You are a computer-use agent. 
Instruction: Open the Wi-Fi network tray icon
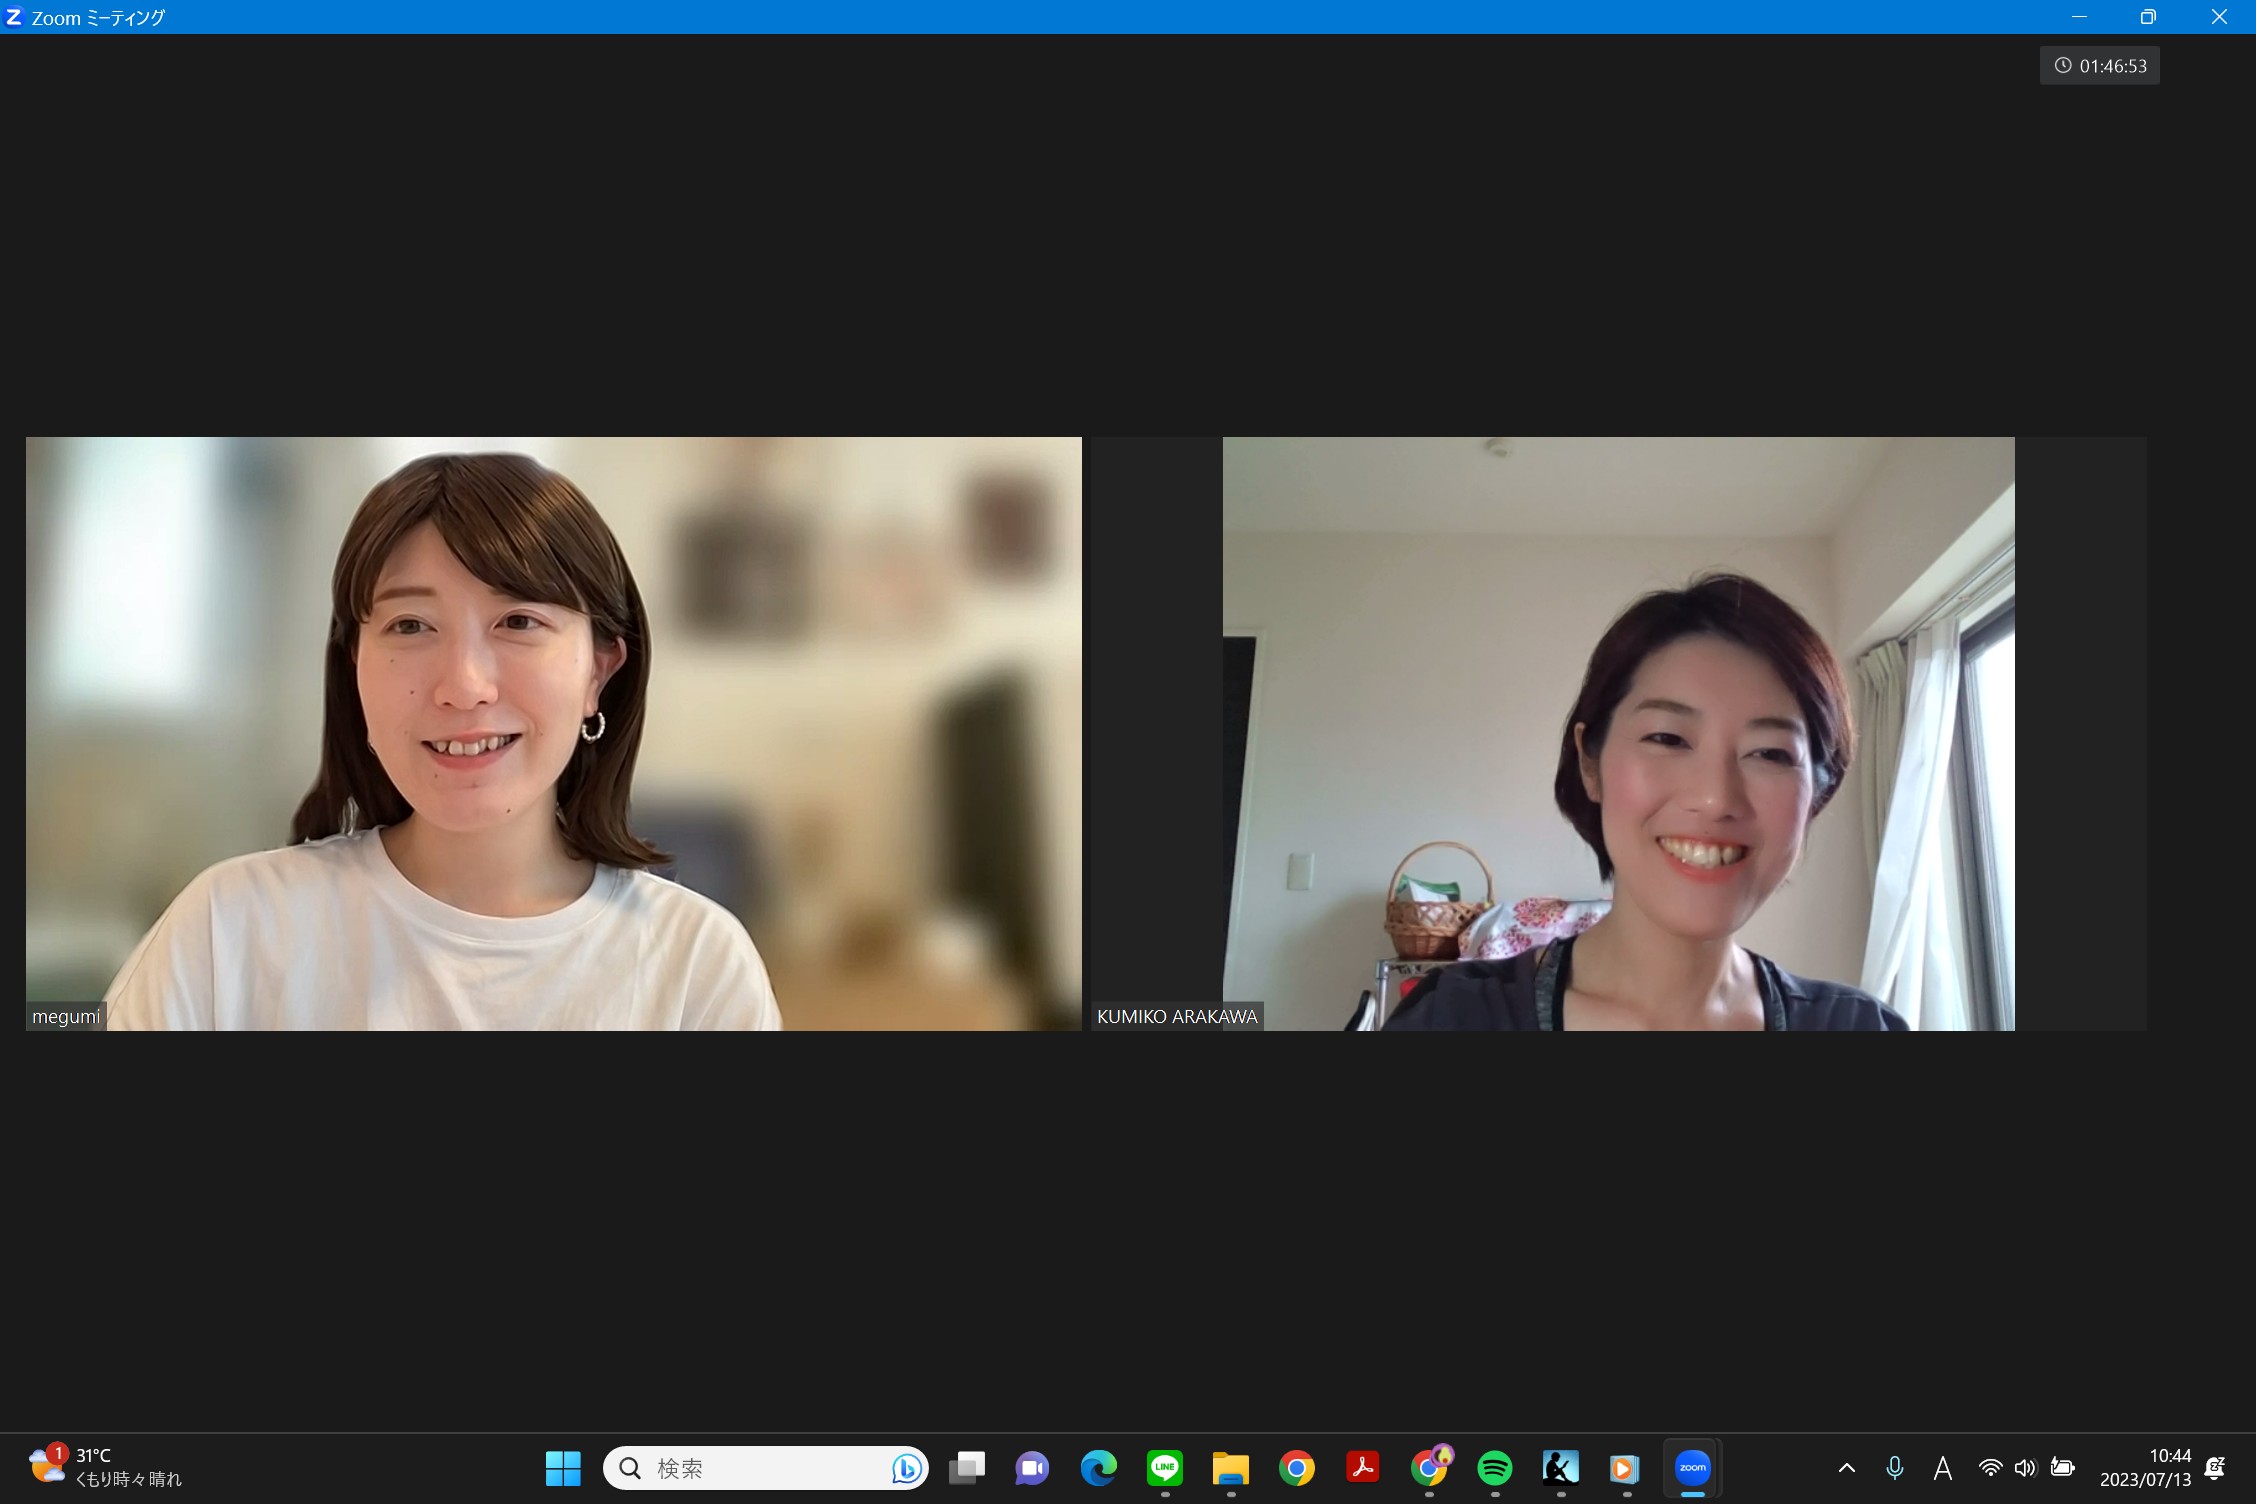1990,1468
